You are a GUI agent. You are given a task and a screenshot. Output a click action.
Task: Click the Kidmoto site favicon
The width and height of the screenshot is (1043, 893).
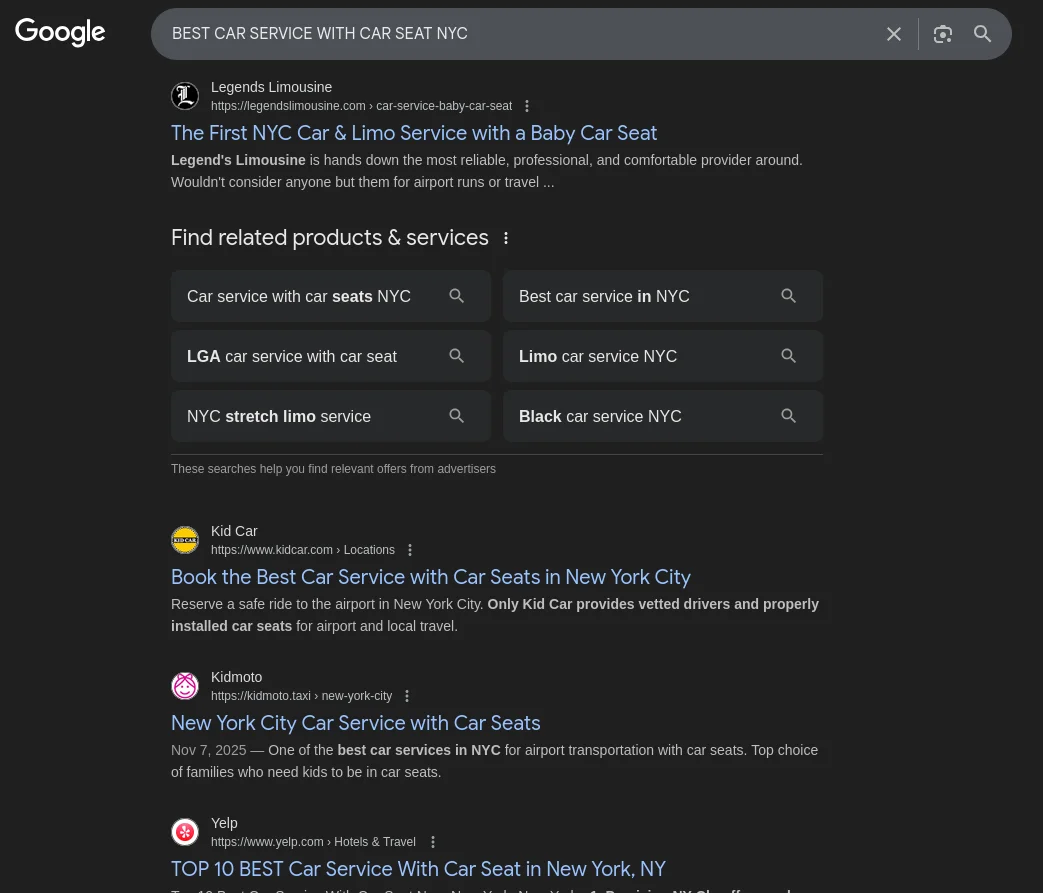[x=185, y=686]
